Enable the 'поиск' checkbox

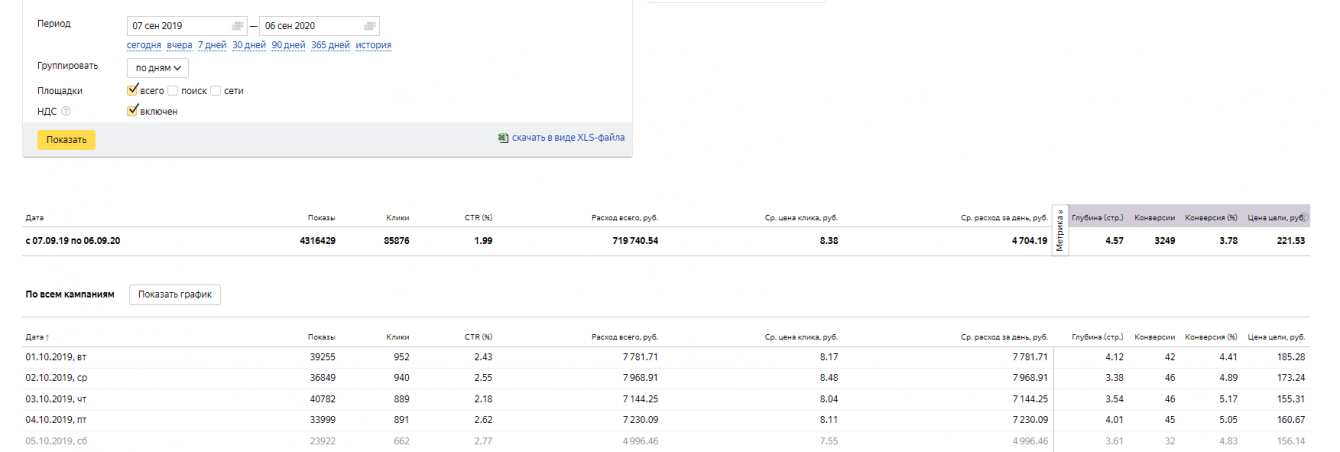pos(173,90)
